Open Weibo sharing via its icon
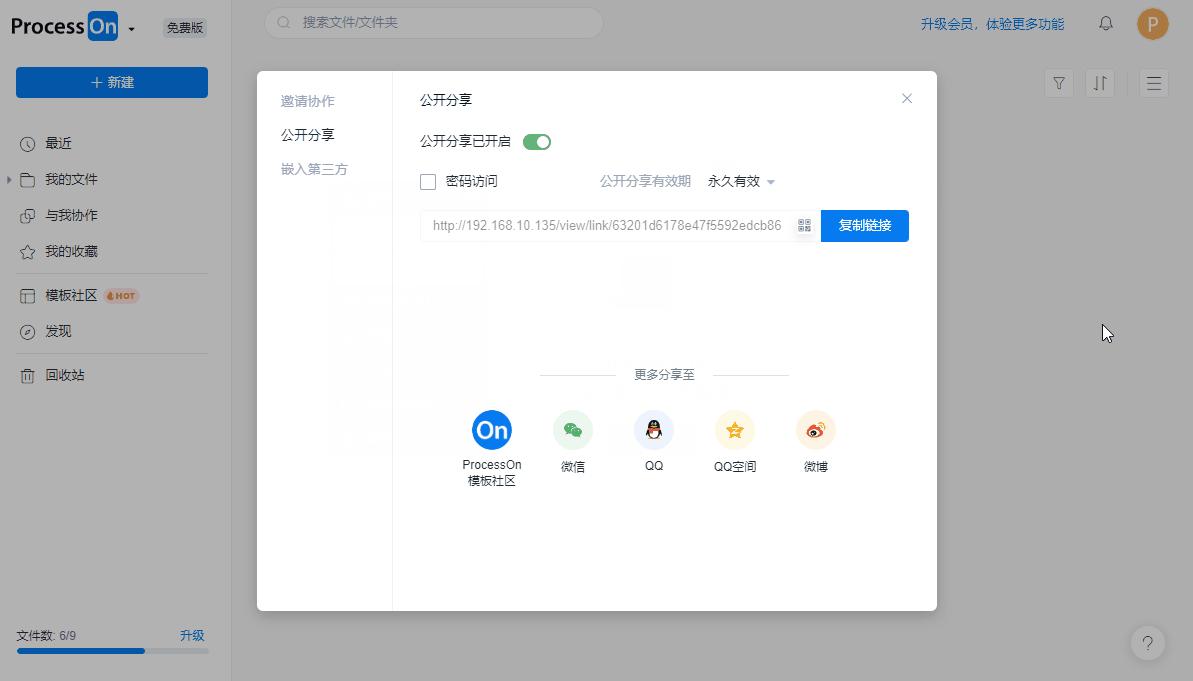Image resolution: width=1193 pixels, height=681 pixels. pyautogui.click(x=815, y=429)
